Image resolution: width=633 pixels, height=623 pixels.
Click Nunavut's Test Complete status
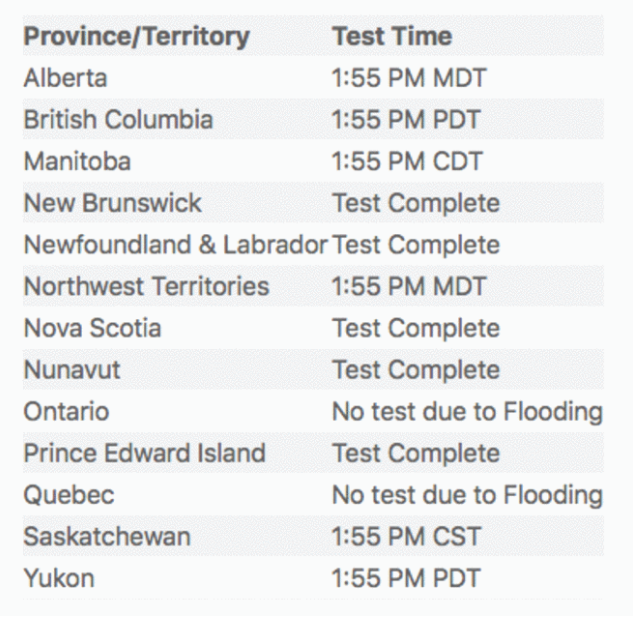tap(416, 370)
